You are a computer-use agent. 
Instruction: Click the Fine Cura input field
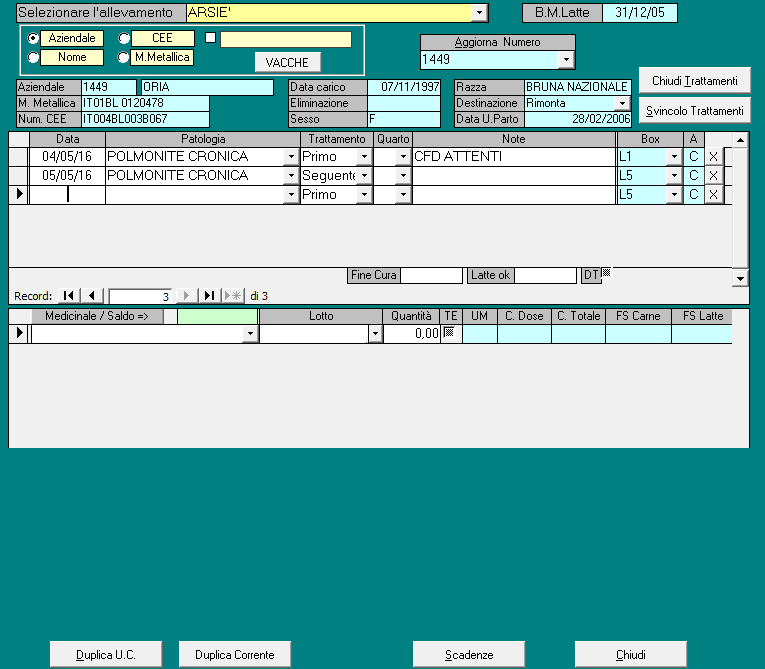tap(431, 275)
